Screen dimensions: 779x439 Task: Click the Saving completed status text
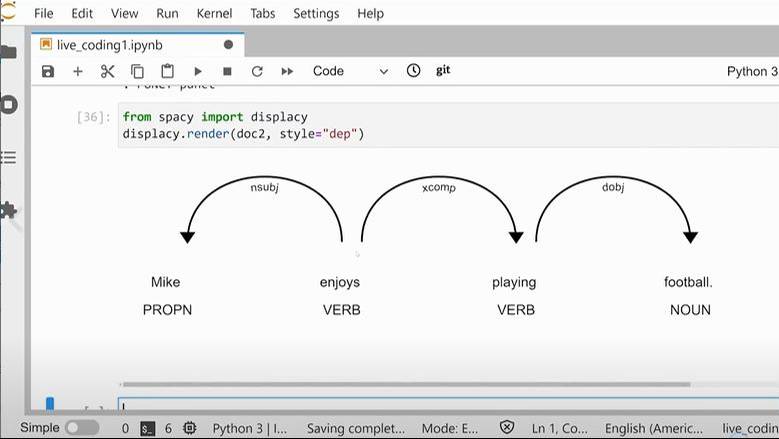click(x=356, y=428)
